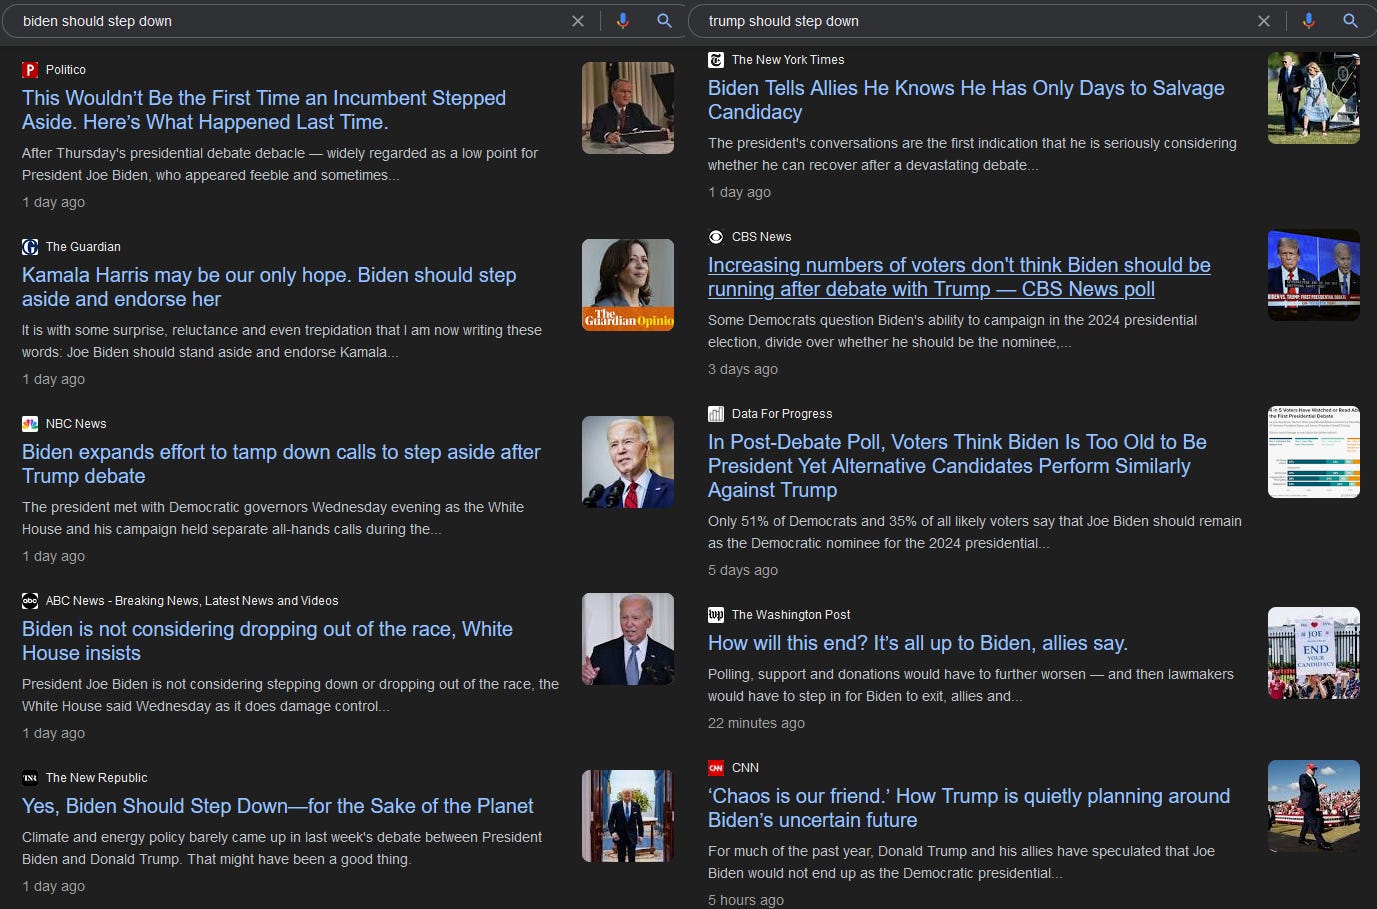The height and width of the screenshot is (909, 1377).
Task: Click the ABC News favicon
Action: click(30, 601)
